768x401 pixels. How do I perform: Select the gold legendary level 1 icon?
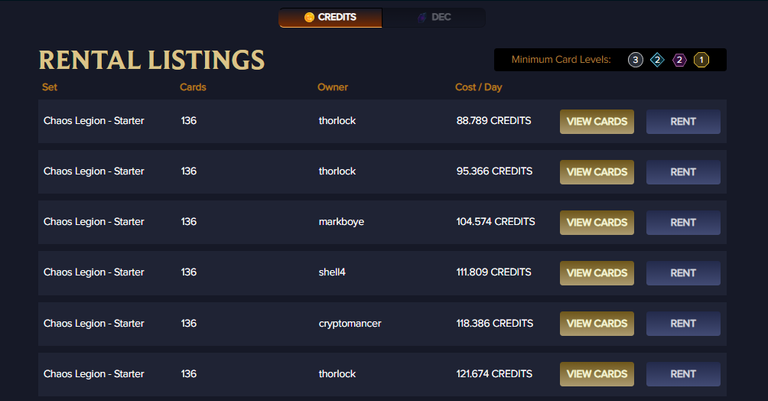coord(701,60)
